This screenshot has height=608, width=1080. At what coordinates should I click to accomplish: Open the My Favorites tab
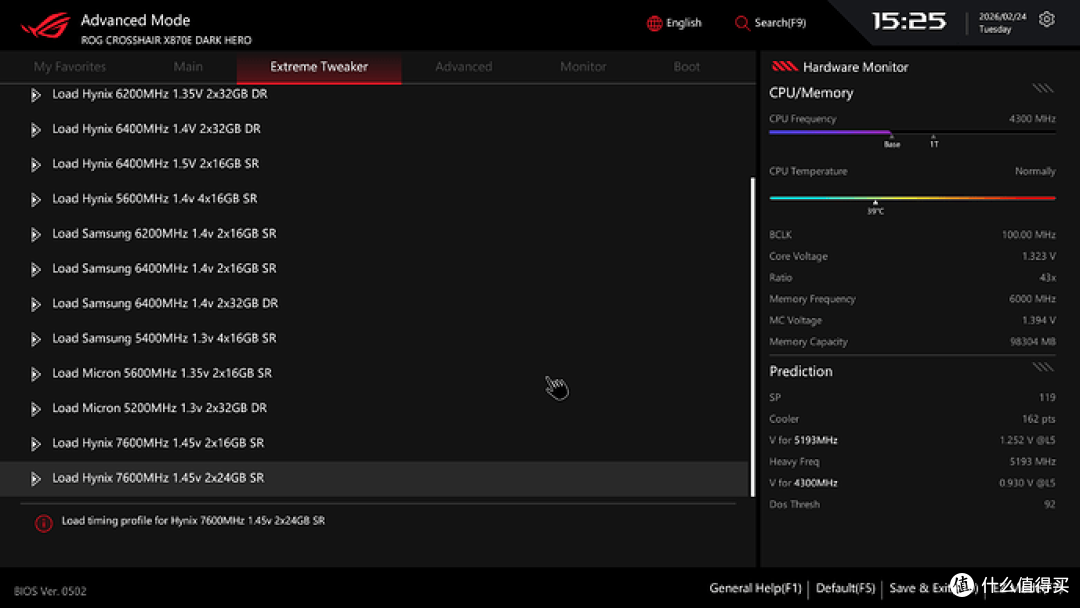[x=70, y=67]
